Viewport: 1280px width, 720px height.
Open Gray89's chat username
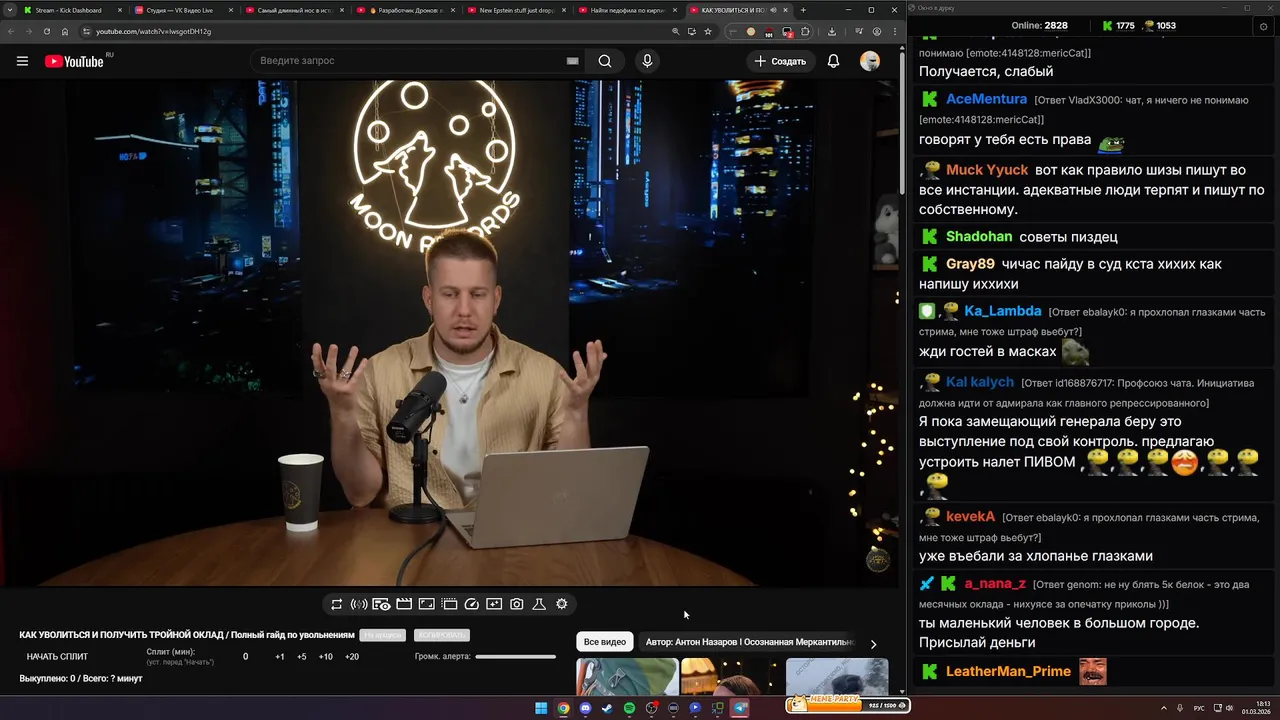[970, 264]
